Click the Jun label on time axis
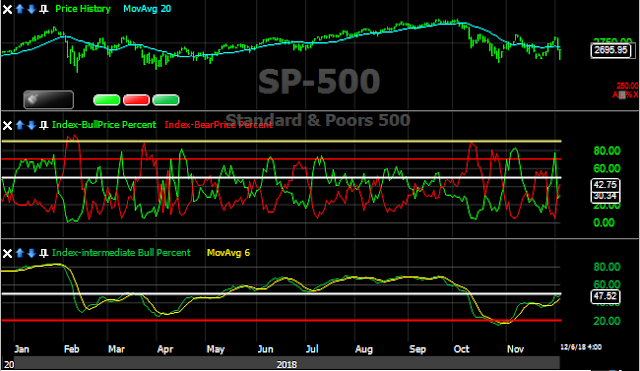 (x=265, y=349)
